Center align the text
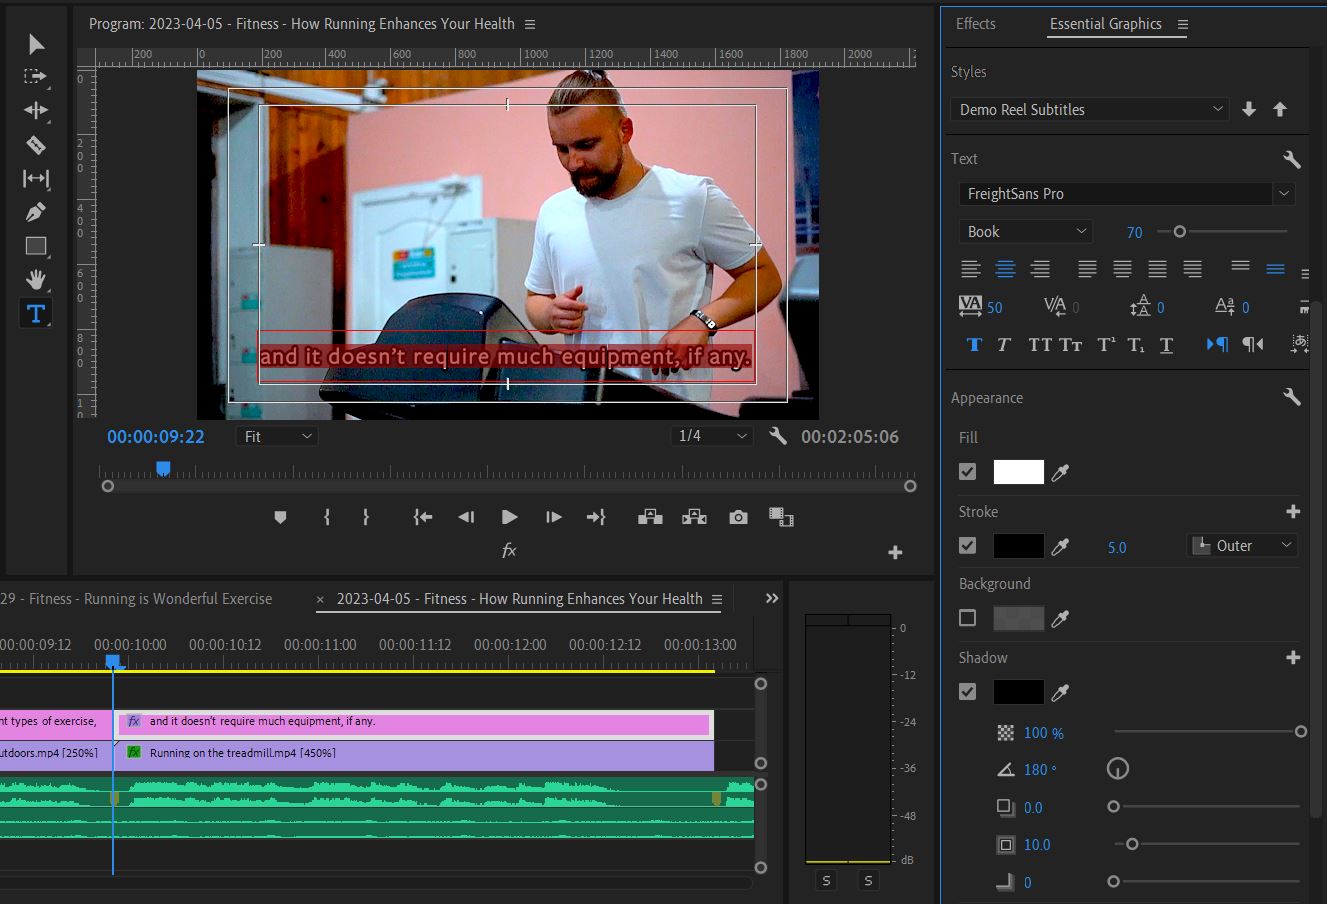Viewport: 1327px width, 904px height. coord(1005,269)
